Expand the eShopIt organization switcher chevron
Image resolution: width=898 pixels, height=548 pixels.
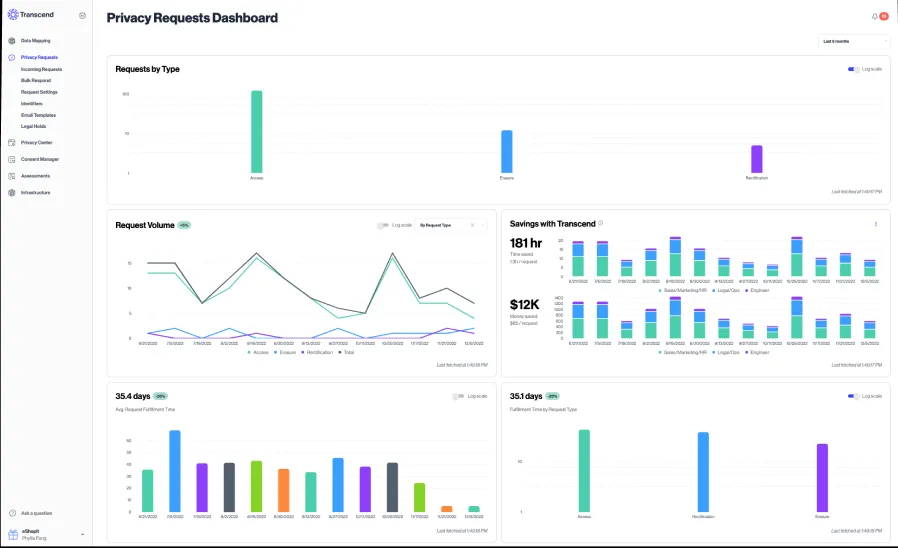click(x=82, y=534)
